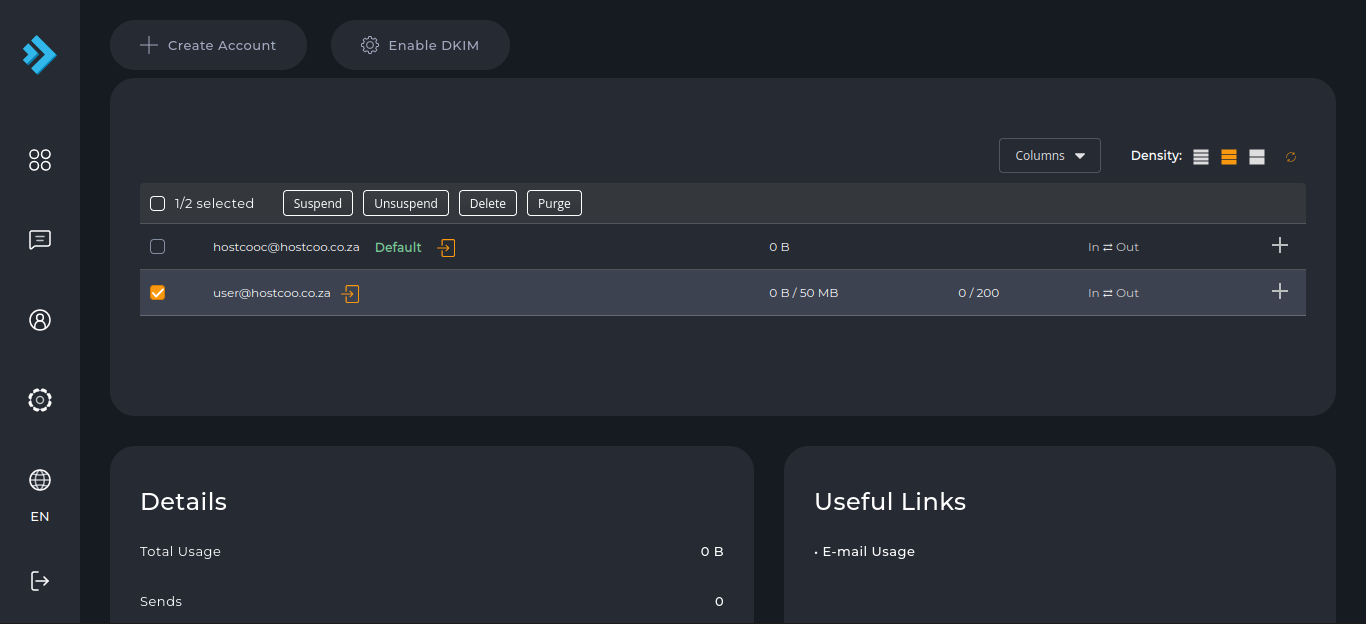Log in to user@hostcoo.co.za mailbox icon

[350, 293]
